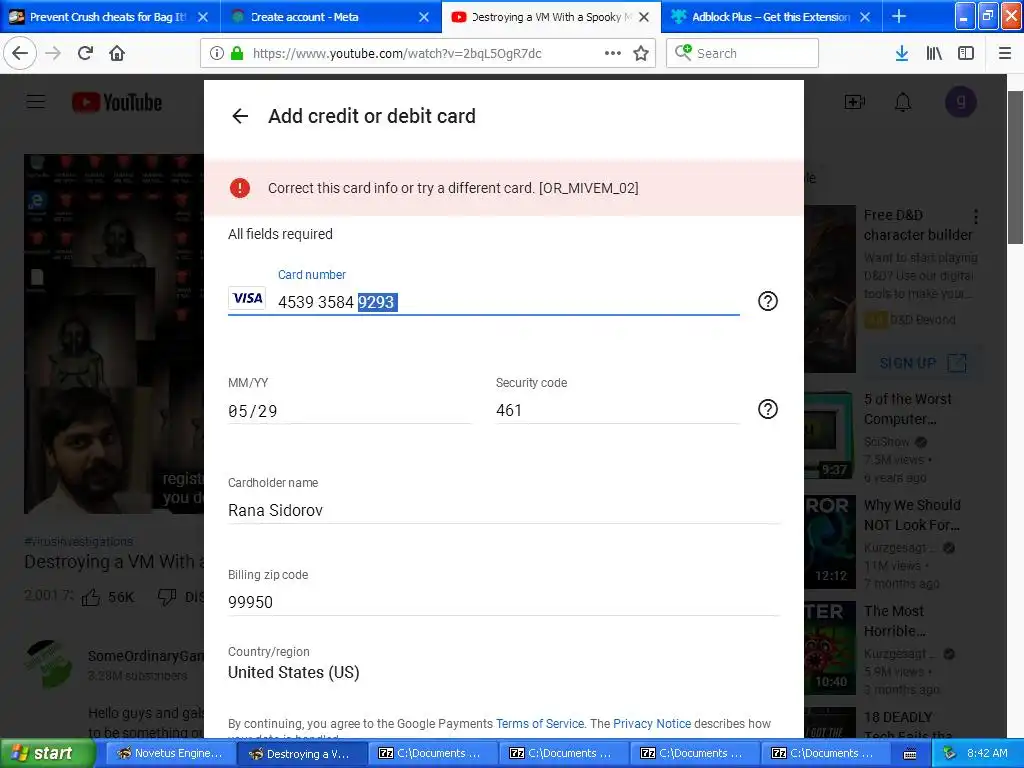This screenshot has height=768, width=1024.
Task: Switch to Novetus Engine taskbar item
Action: [x=170, y=753]
